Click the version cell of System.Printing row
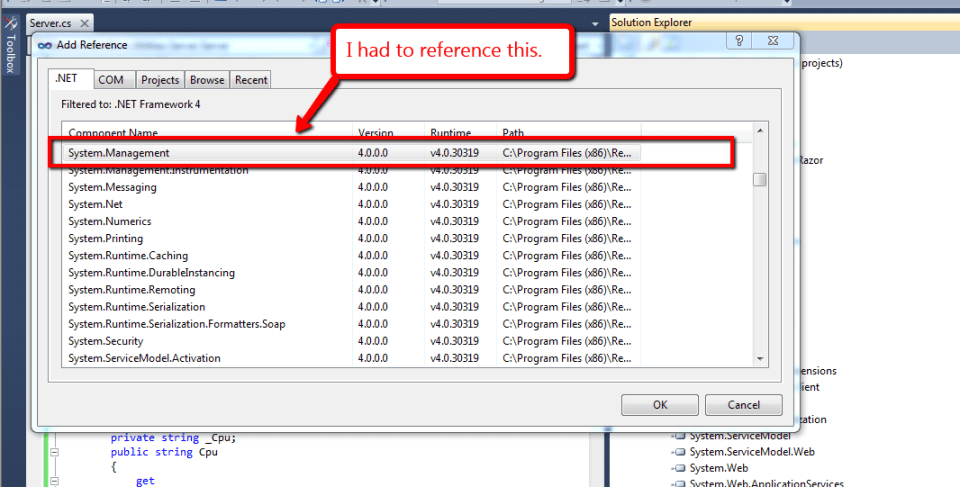Image resolution: width=960 pixels, height=487 pixels. (x=373, y=239)
